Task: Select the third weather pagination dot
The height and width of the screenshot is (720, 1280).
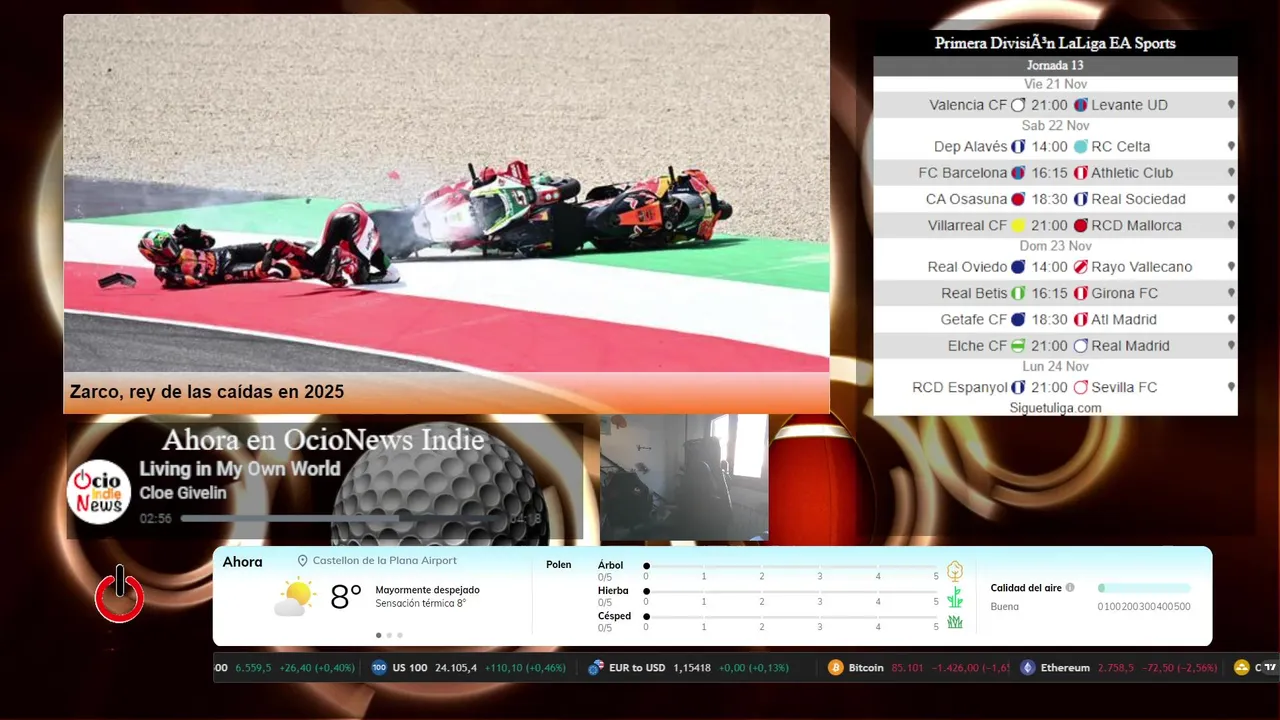Action: tap(400, 635)
